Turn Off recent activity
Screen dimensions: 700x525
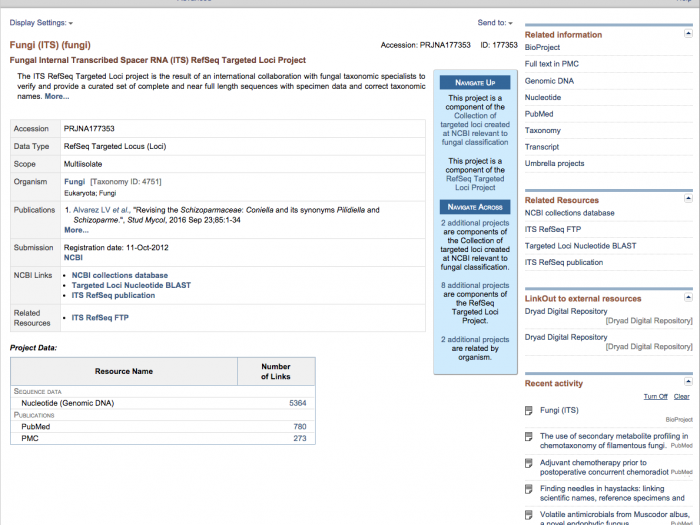[655, 396]
